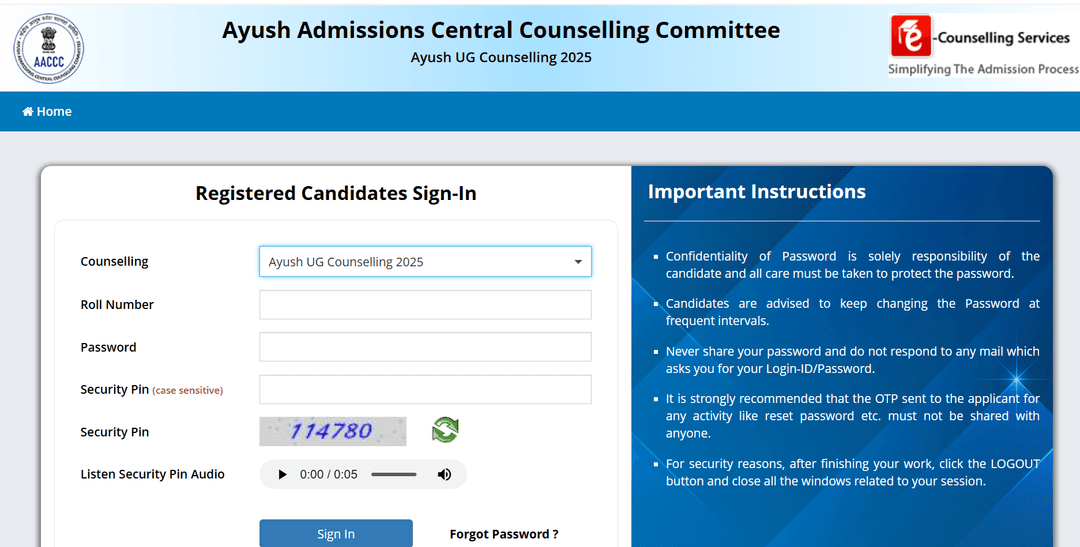Click the AACCC emblem logo
Screen dimensions: 1080x547
[x=49, y=48]
